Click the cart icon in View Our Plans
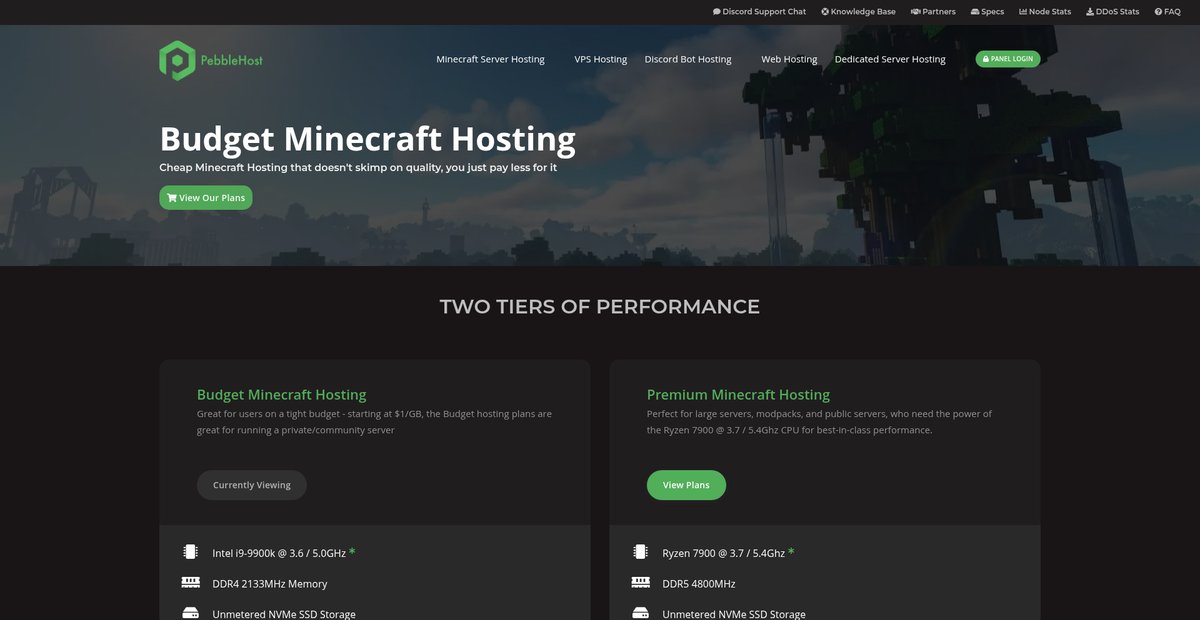Viewport: 1200px width, 620px height. pos(172,198)
